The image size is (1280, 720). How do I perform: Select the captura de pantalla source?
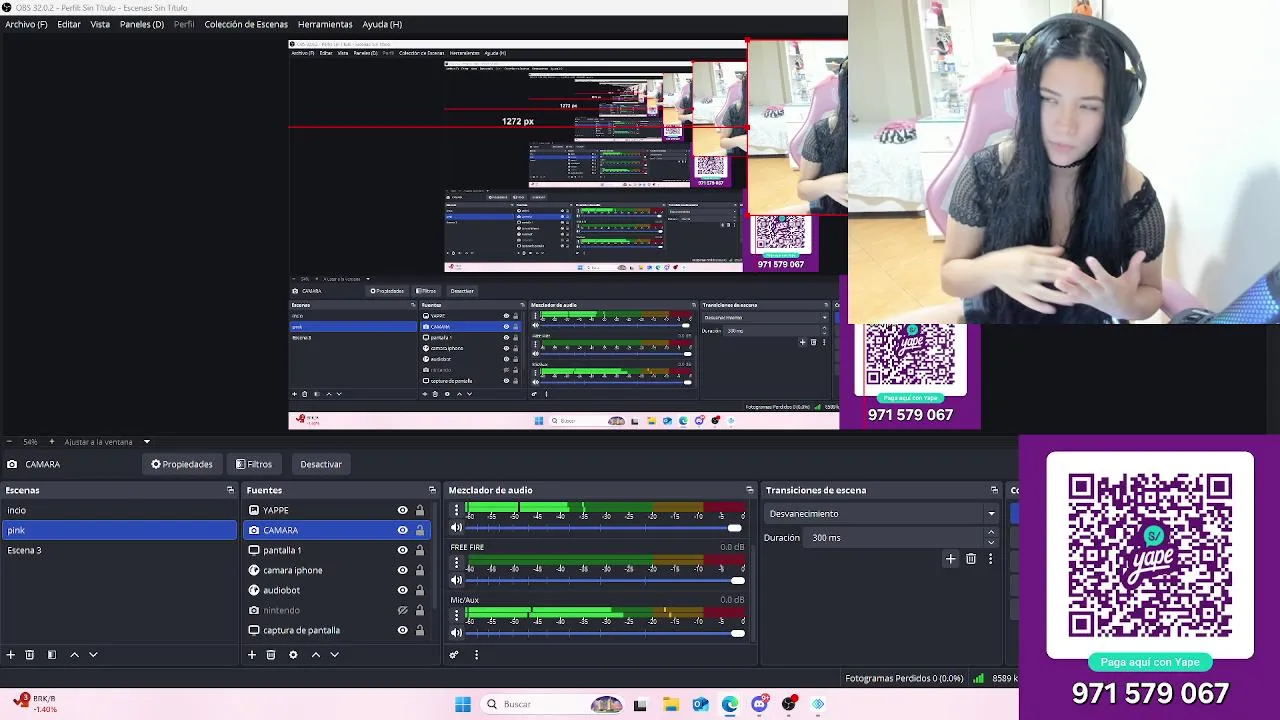[x=337, y=630]
